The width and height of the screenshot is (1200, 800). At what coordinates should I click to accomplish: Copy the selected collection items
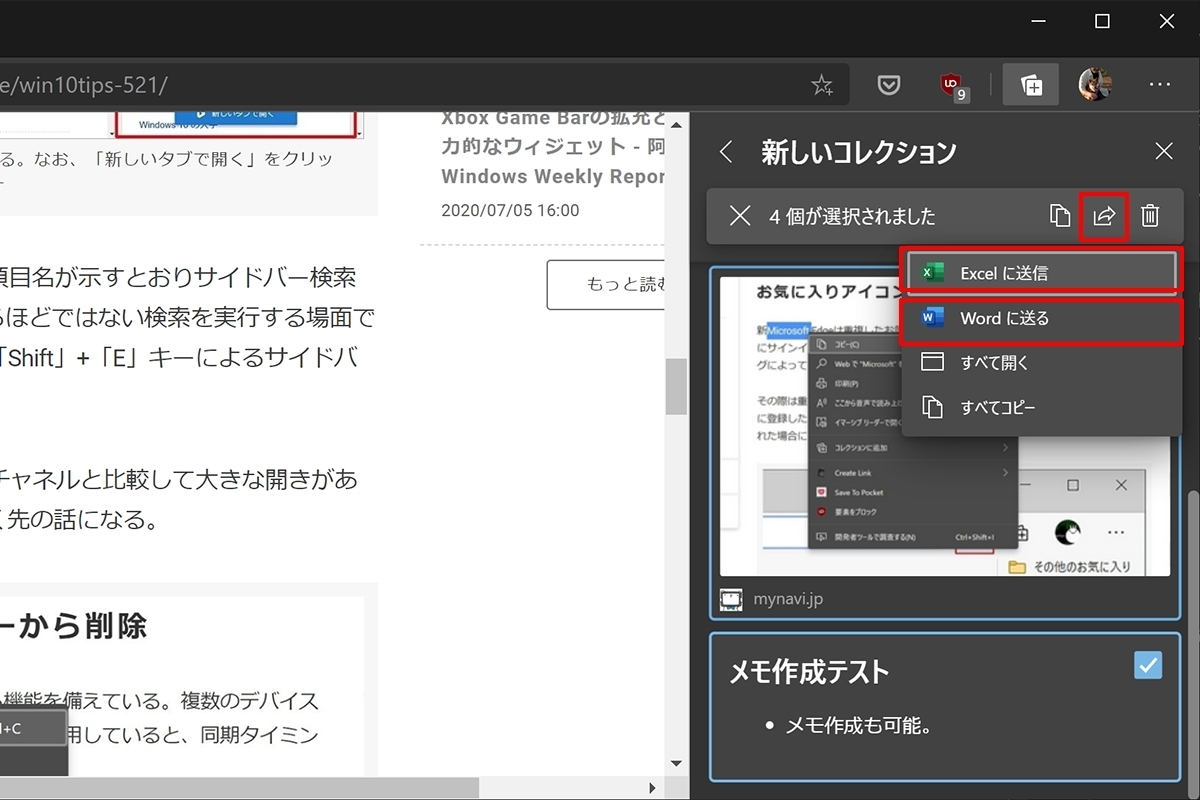click(1060, 216)
